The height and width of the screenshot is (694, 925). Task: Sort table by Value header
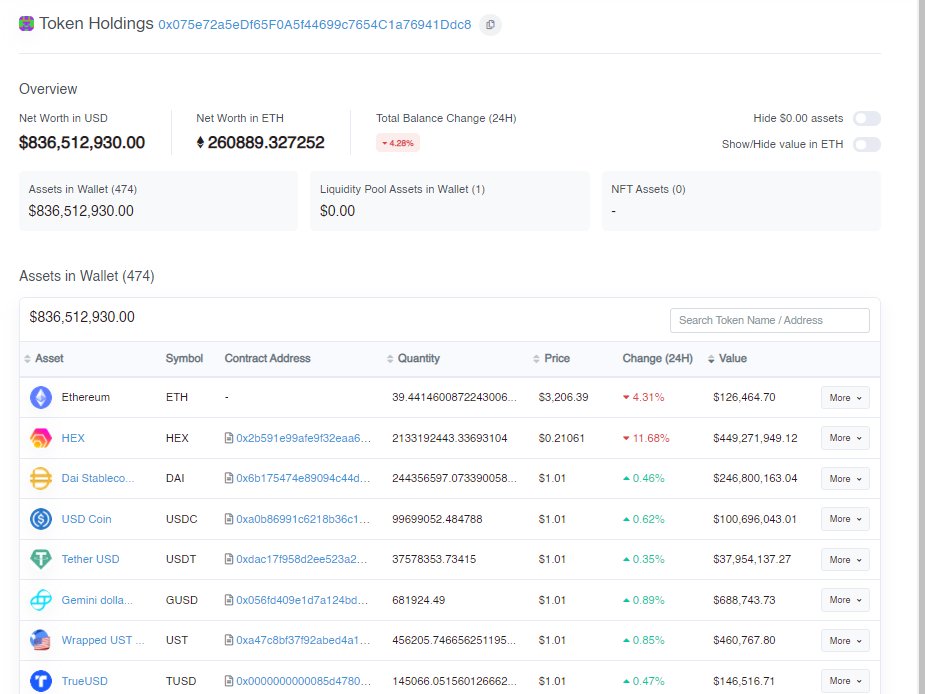click(x=733, y=358)
